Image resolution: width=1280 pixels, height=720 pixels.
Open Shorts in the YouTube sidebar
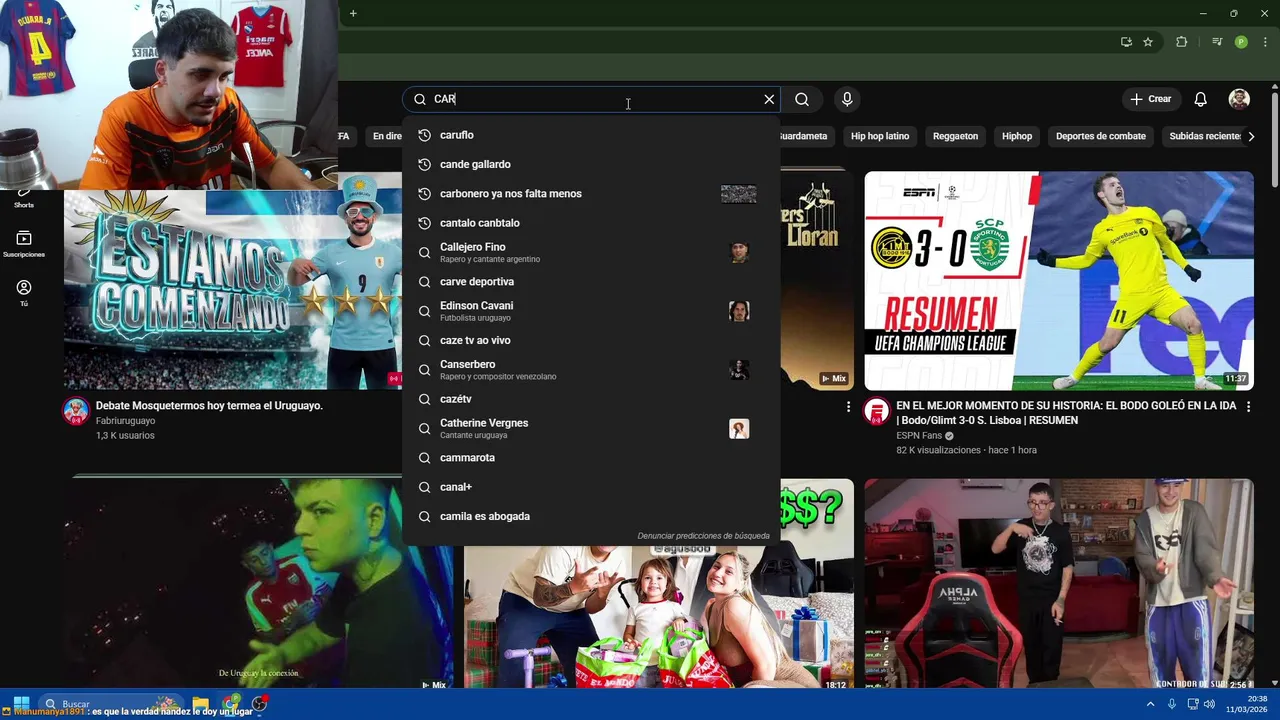coord(24,198)
